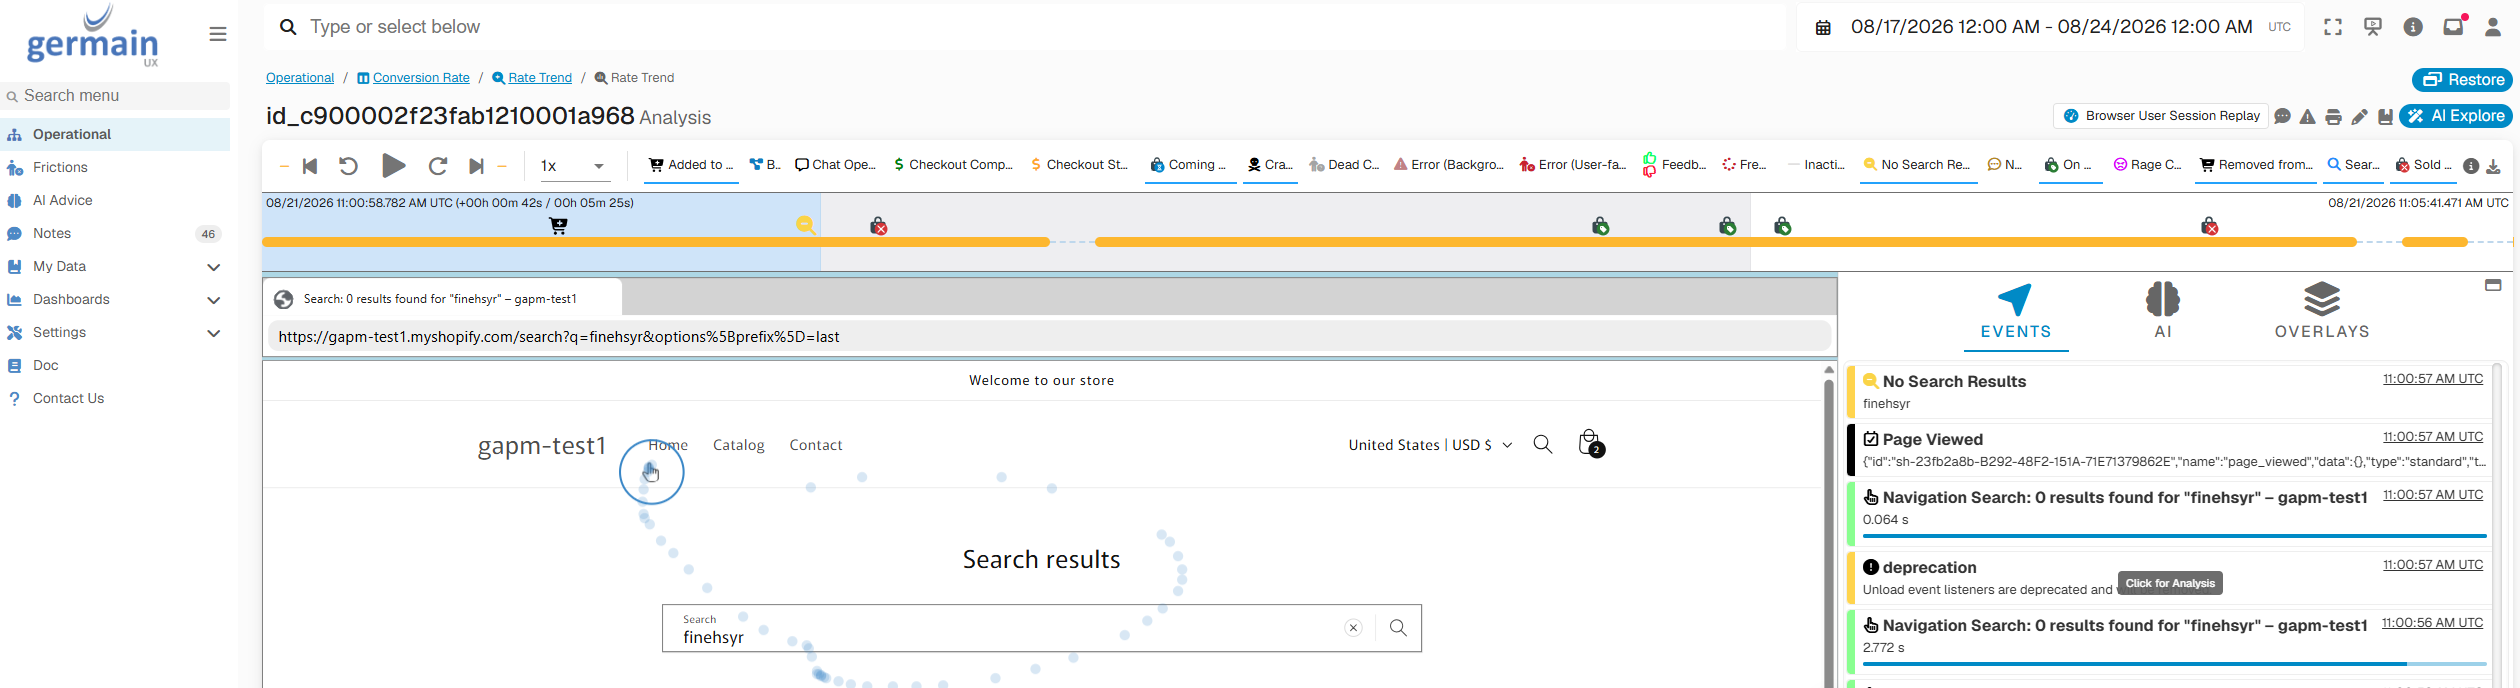This screenshot has width=2520, height=688.
Task: Click the store header search magnifier
Action: pos(1543,444)
